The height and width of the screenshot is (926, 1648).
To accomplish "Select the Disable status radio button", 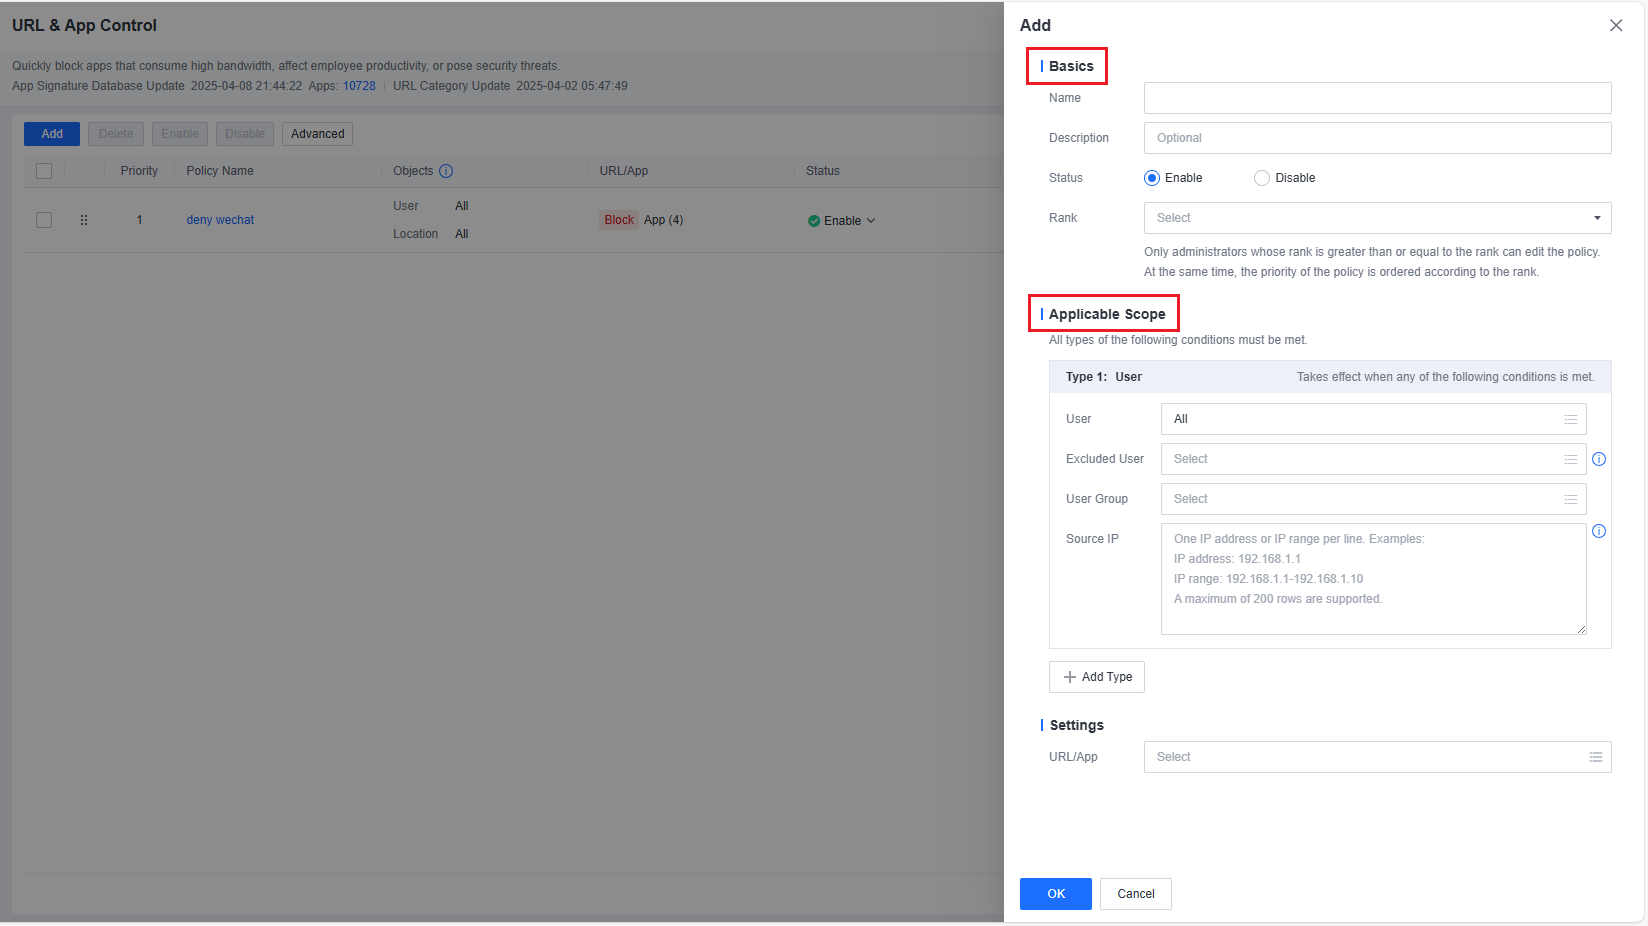I will [1262, 178].
